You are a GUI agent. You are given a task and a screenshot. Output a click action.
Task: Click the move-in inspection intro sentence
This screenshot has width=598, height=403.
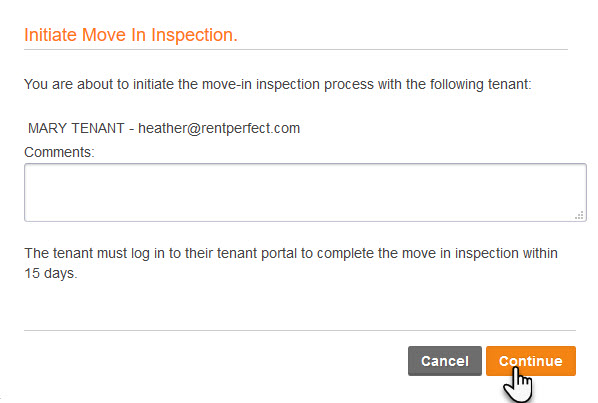click(x=278, y=84)
